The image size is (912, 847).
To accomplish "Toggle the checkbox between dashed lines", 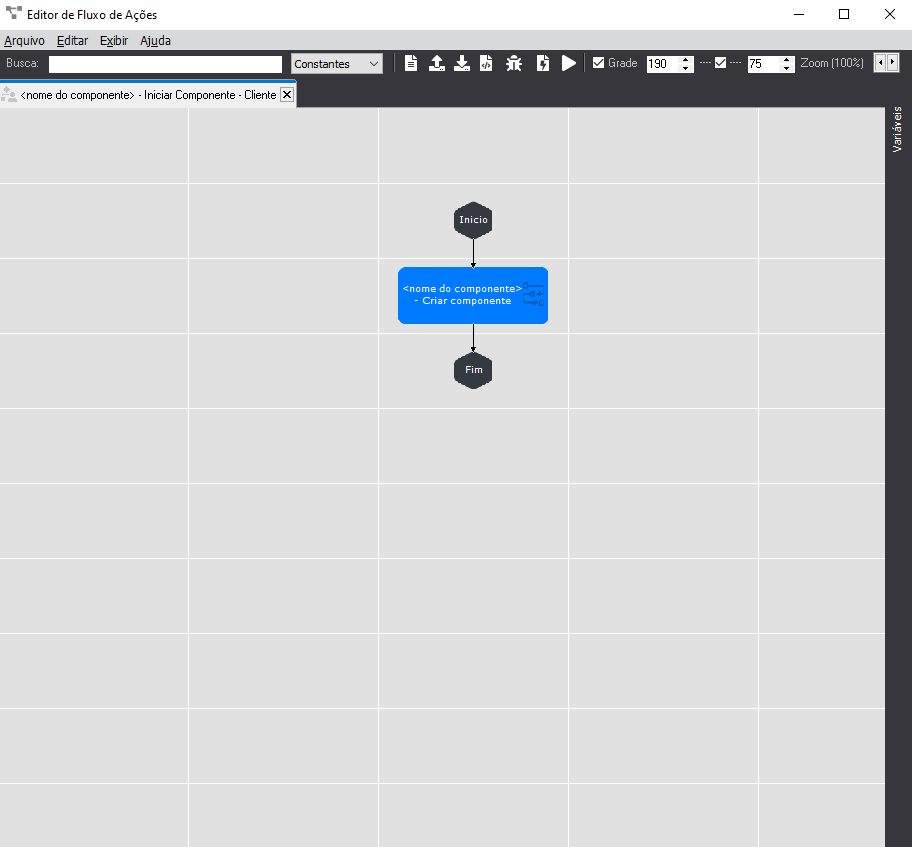I will [x=720, y=63].
